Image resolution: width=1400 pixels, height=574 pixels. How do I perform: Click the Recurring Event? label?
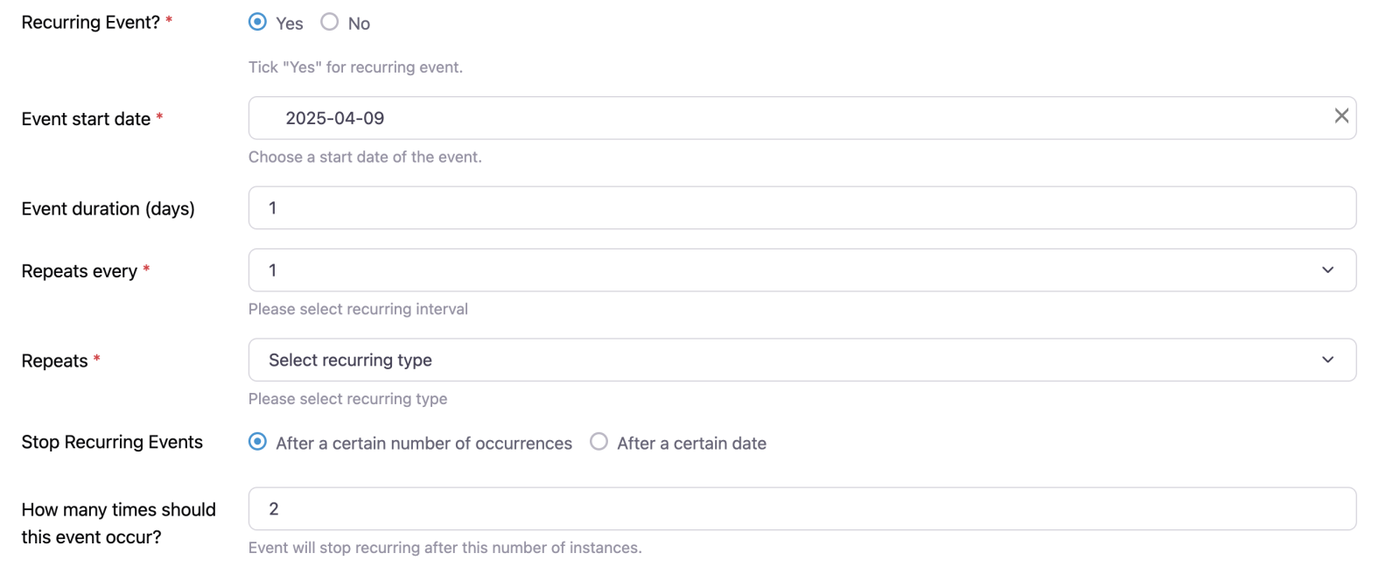coord(90,22)
